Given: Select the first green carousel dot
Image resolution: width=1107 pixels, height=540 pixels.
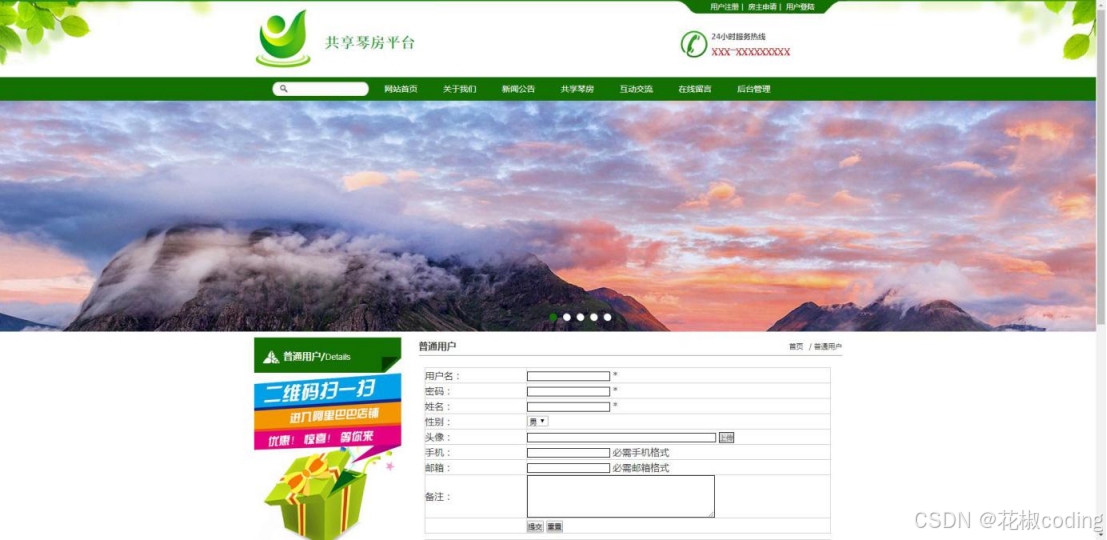Looking at the screenshot, I should [x=553, y=318].
